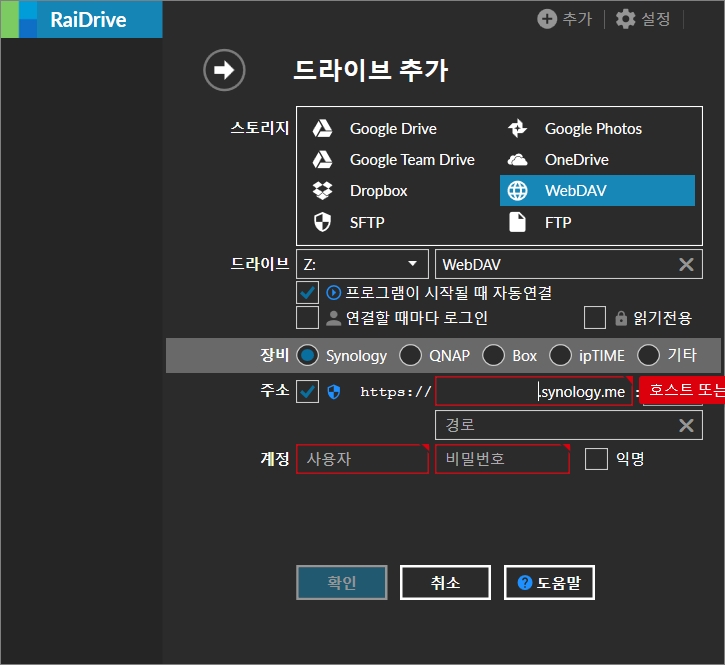Enable the 읽기전용 read-only checkbox
Viewport: 725px width, 665px height.
click(x=595, y=318)
